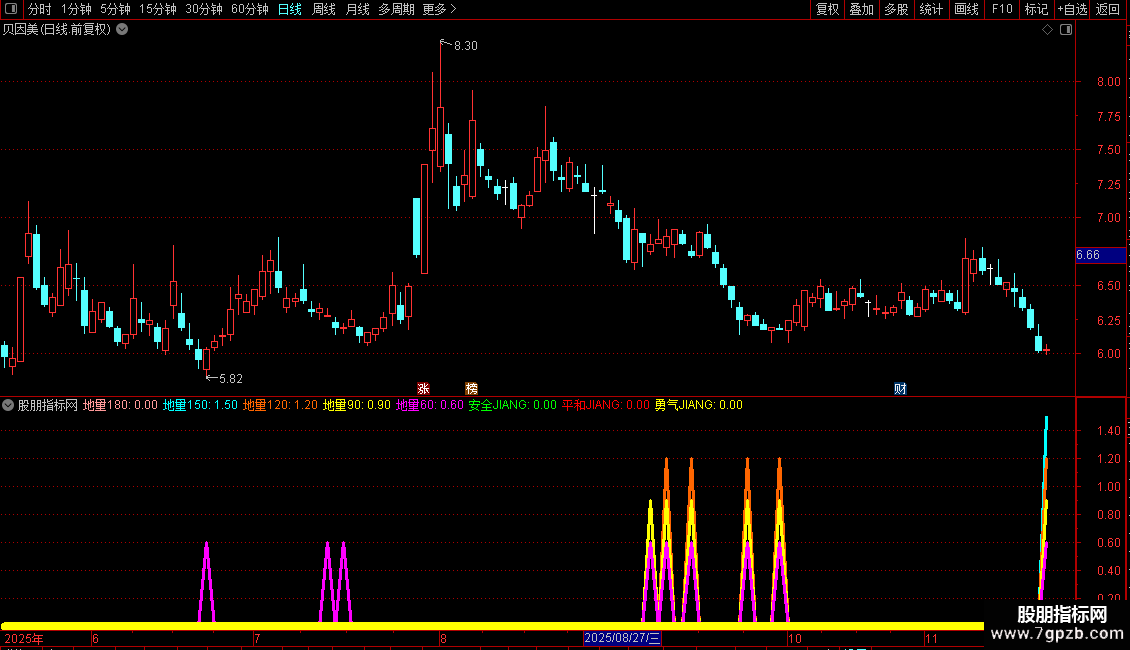Click the 返回 back button
This screenshot has height=650, width=1130.
click(x=1108, y=9)
